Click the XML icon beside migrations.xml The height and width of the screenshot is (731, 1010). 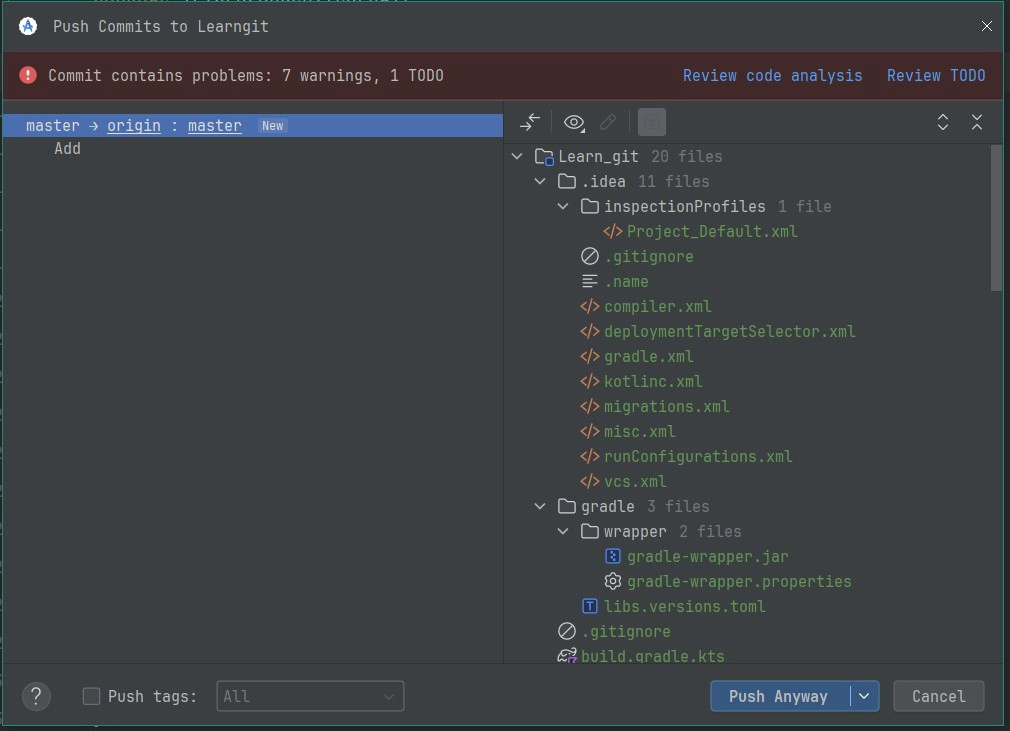[x=589, y=407]
